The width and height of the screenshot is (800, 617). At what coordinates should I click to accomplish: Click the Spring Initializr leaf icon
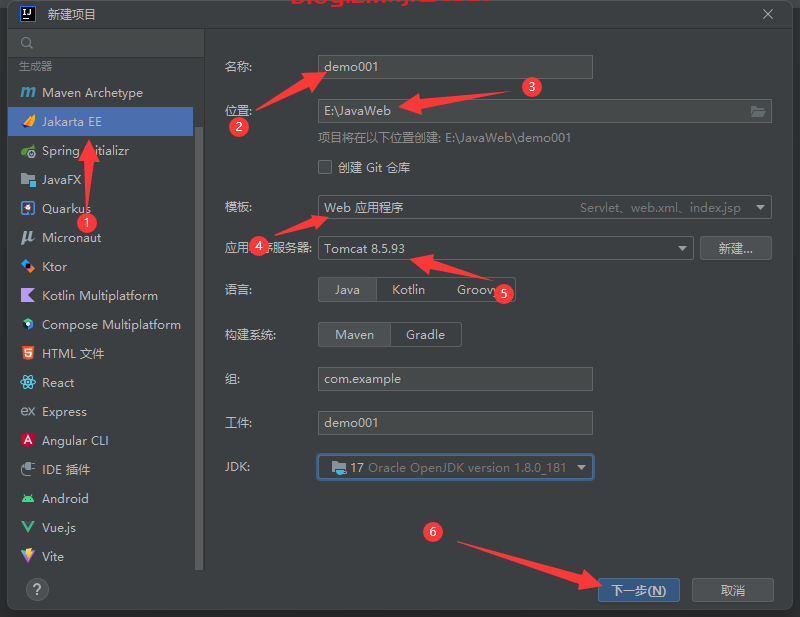[28, 151]
